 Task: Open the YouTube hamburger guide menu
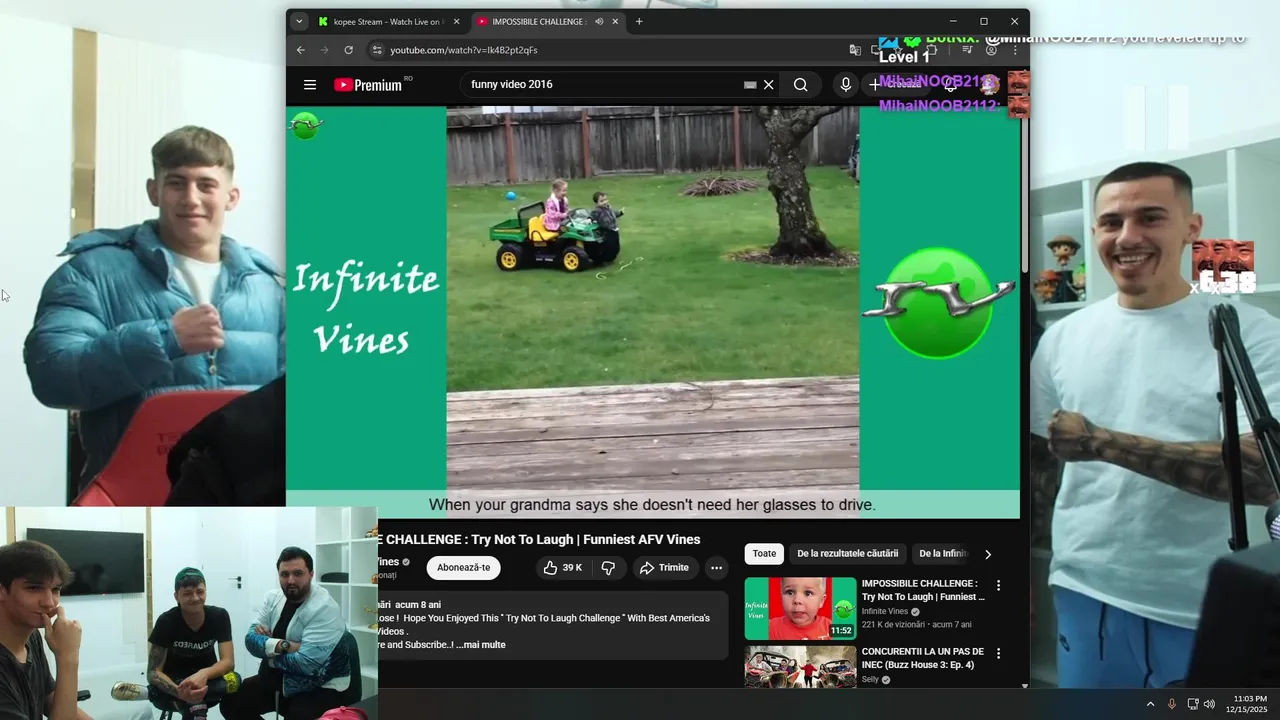tap(310, 85)
